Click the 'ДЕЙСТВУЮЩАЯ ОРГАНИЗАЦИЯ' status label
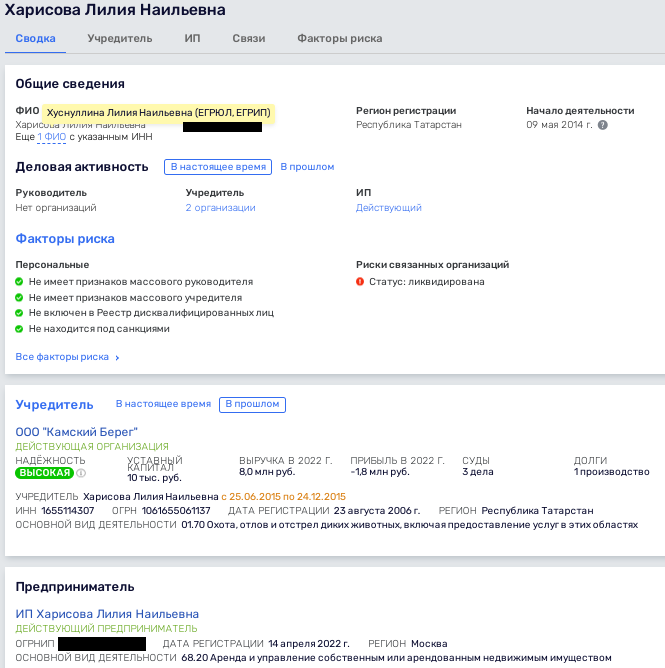 (x=92, y=446)
